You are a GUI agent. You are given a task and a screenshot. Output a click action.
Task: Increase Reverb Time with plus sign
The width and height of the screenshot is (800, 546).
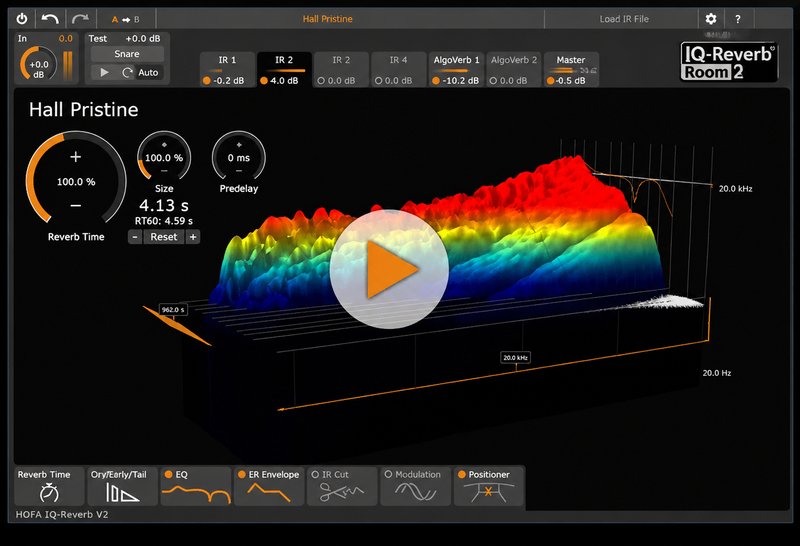[x=76, y=157]
